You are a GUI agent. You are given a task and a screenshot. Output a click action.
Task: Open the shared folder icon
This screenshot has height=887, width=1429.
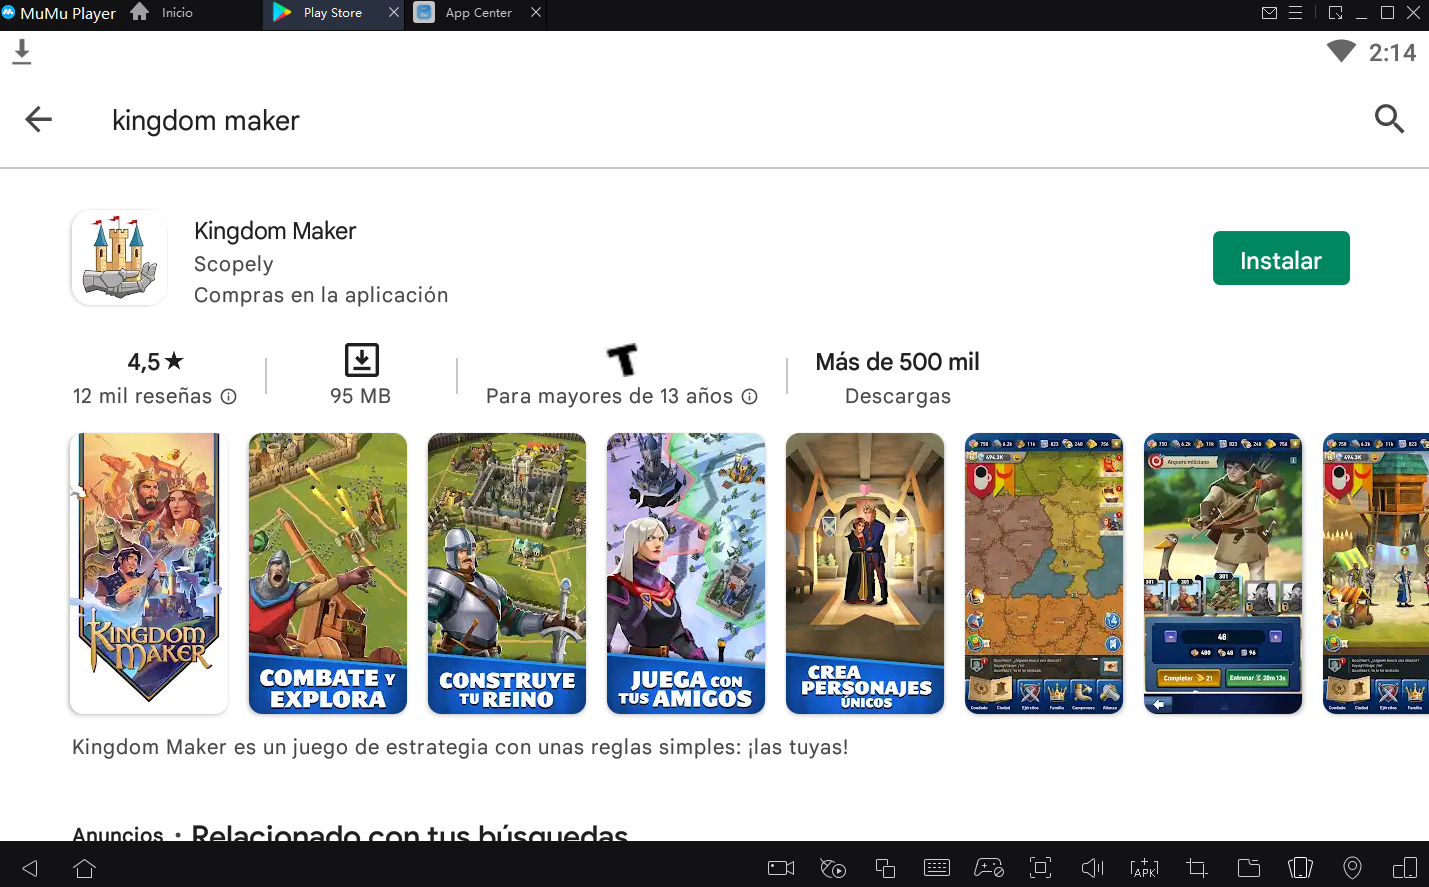tap(1249, 868)
